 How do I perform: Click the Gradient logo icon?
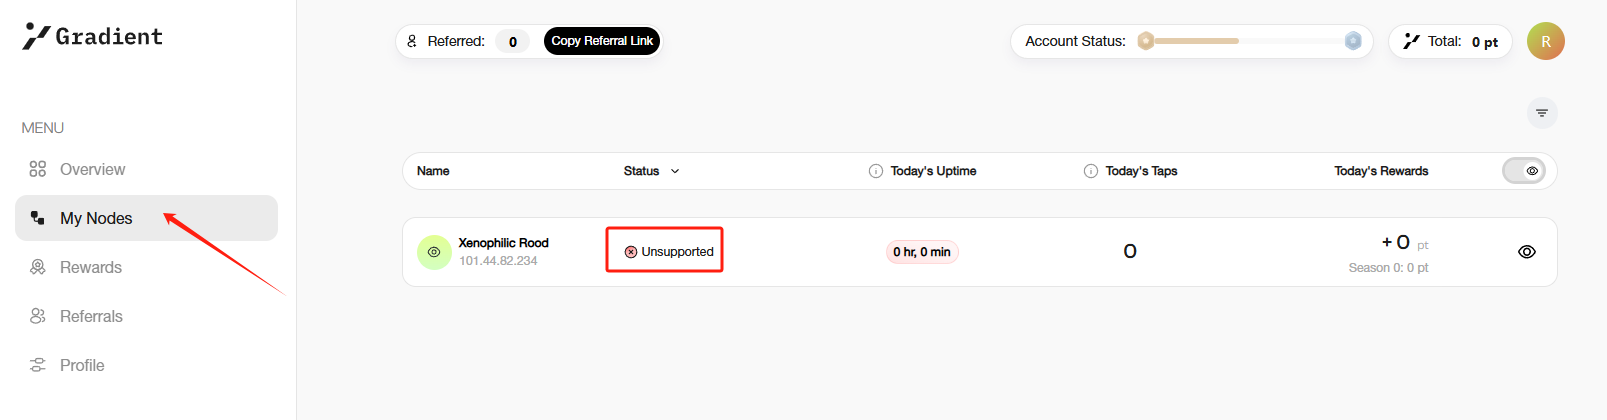(36, 36)
